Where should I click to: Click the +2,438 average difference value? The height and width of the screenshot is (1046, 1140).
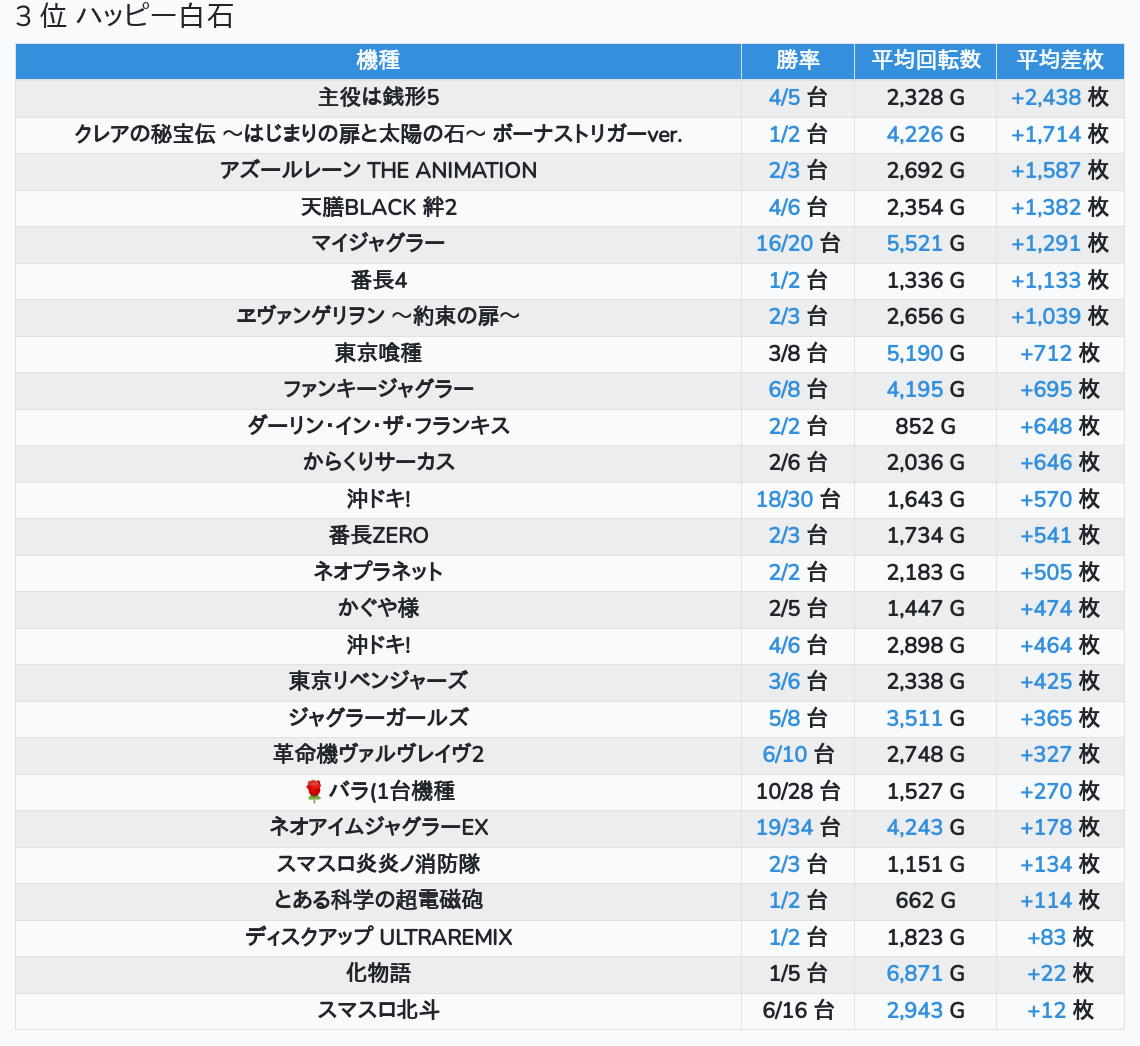(x=1046, y=98)
